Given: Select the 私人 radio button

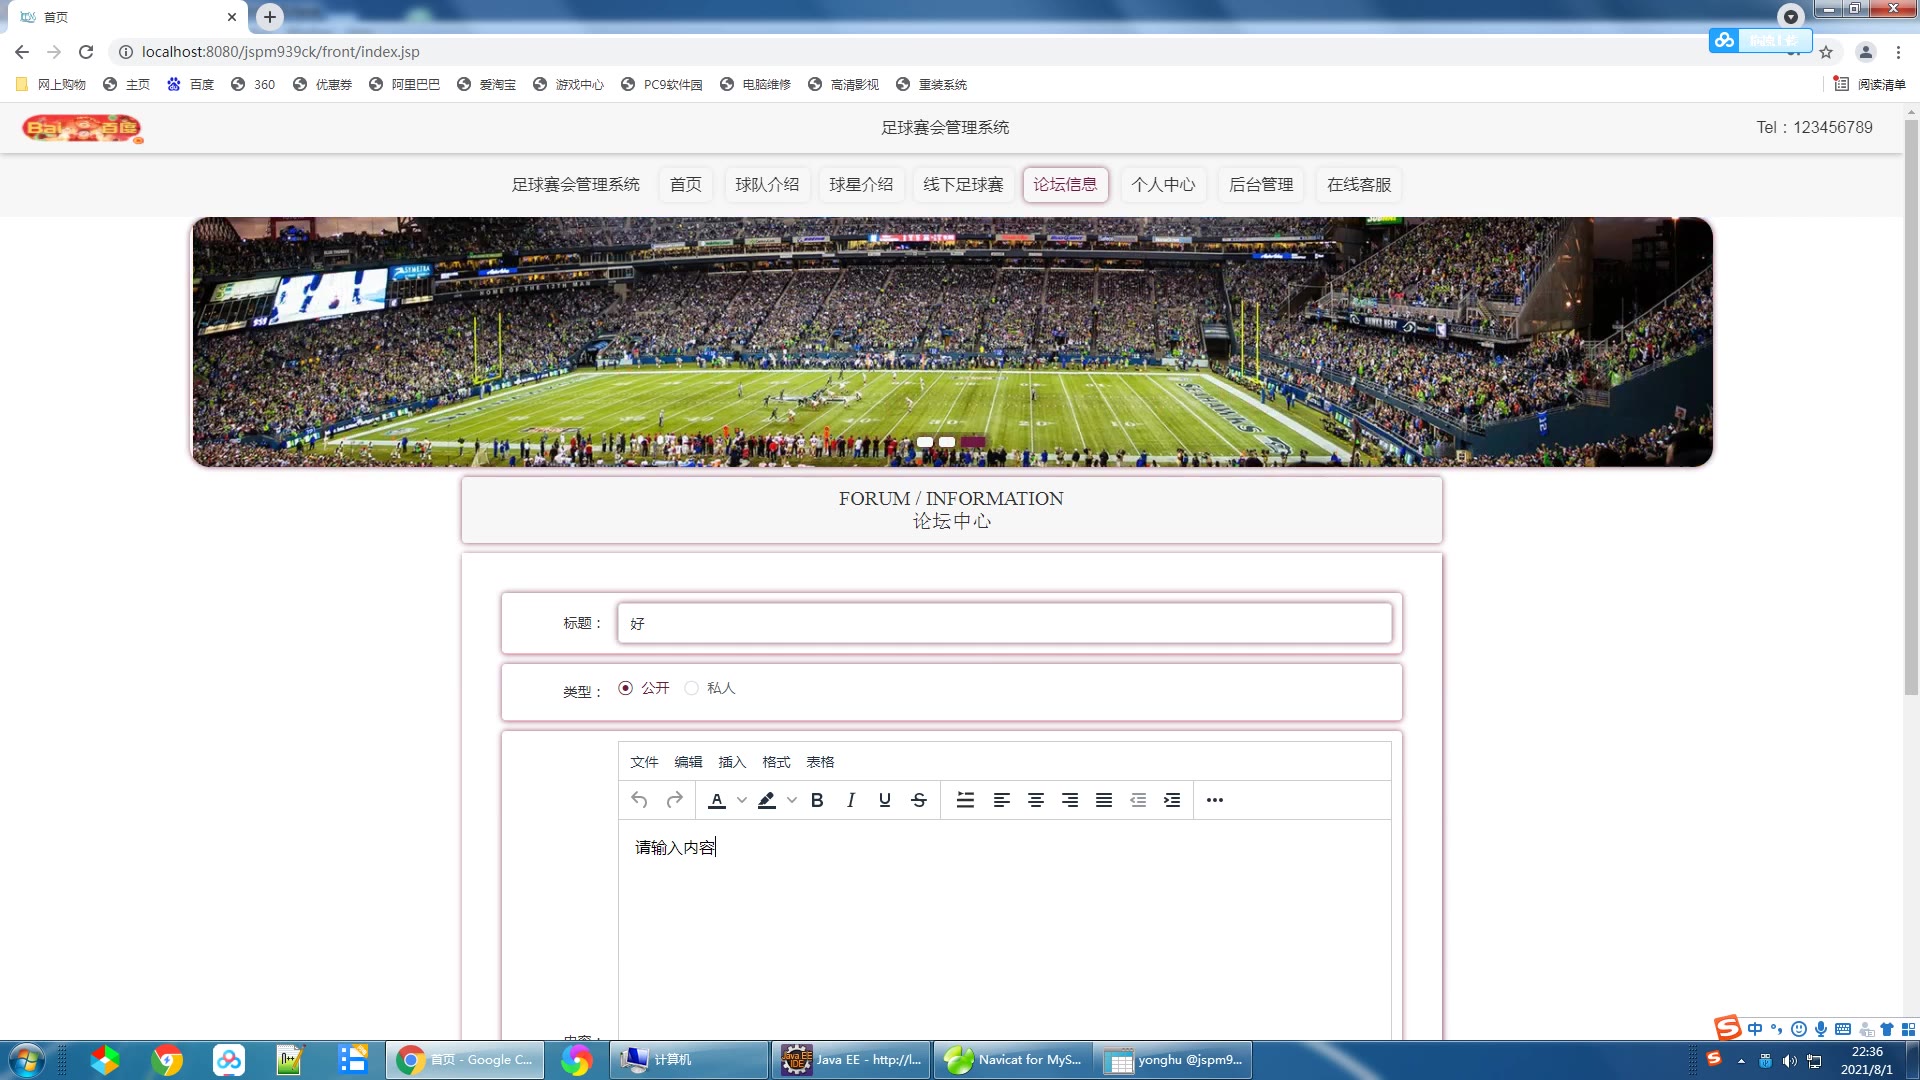Looking at the screenshot, I should coord(692,688).
